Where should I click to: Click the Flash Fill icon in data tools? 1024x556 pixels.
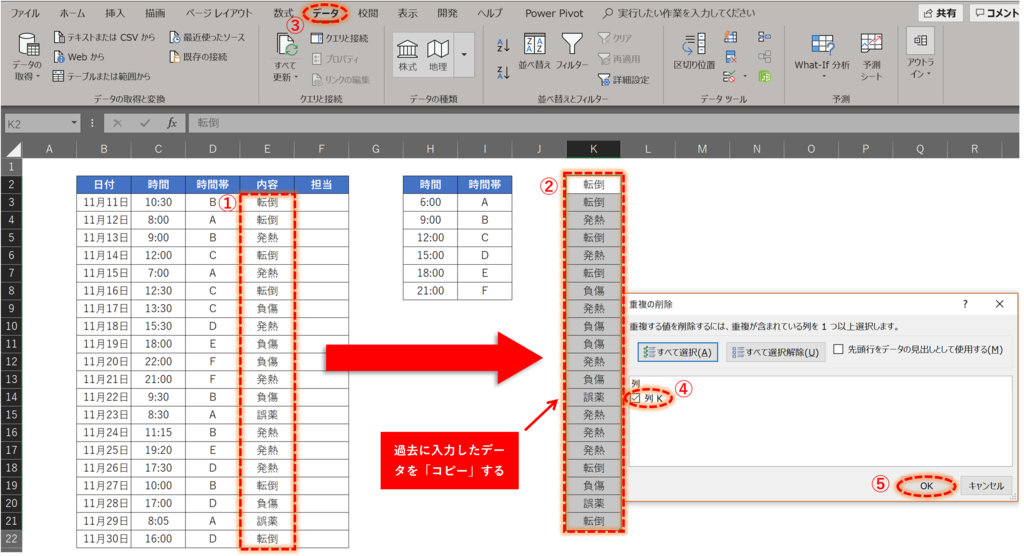point(731,38)
